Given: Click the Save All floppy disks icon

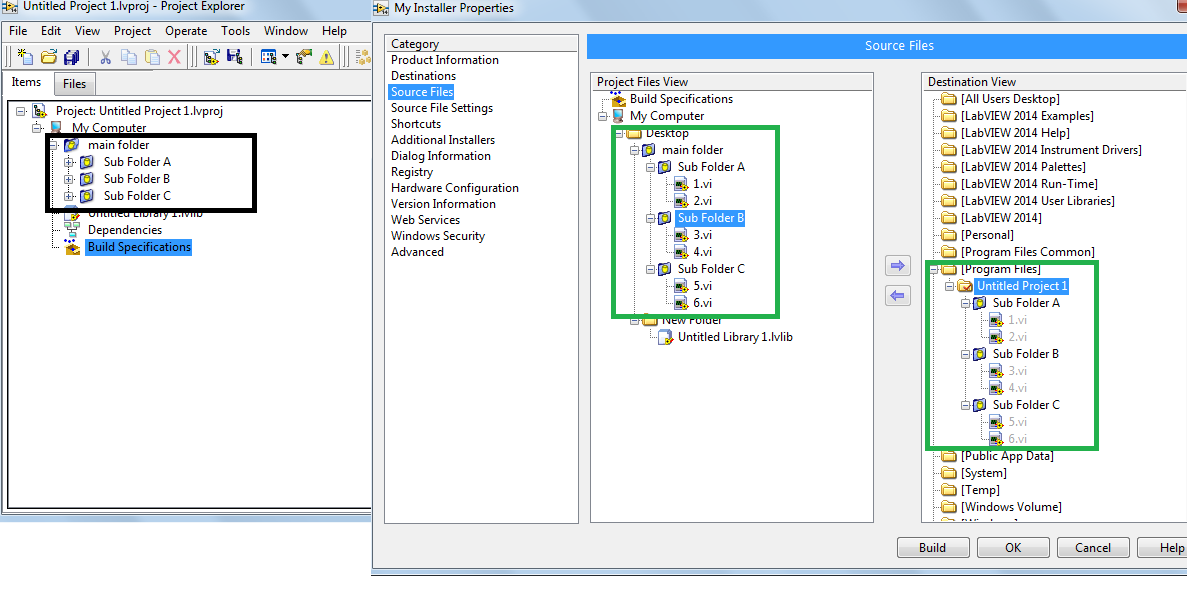Looking at the screenshot, I should (x=72, y=57).
